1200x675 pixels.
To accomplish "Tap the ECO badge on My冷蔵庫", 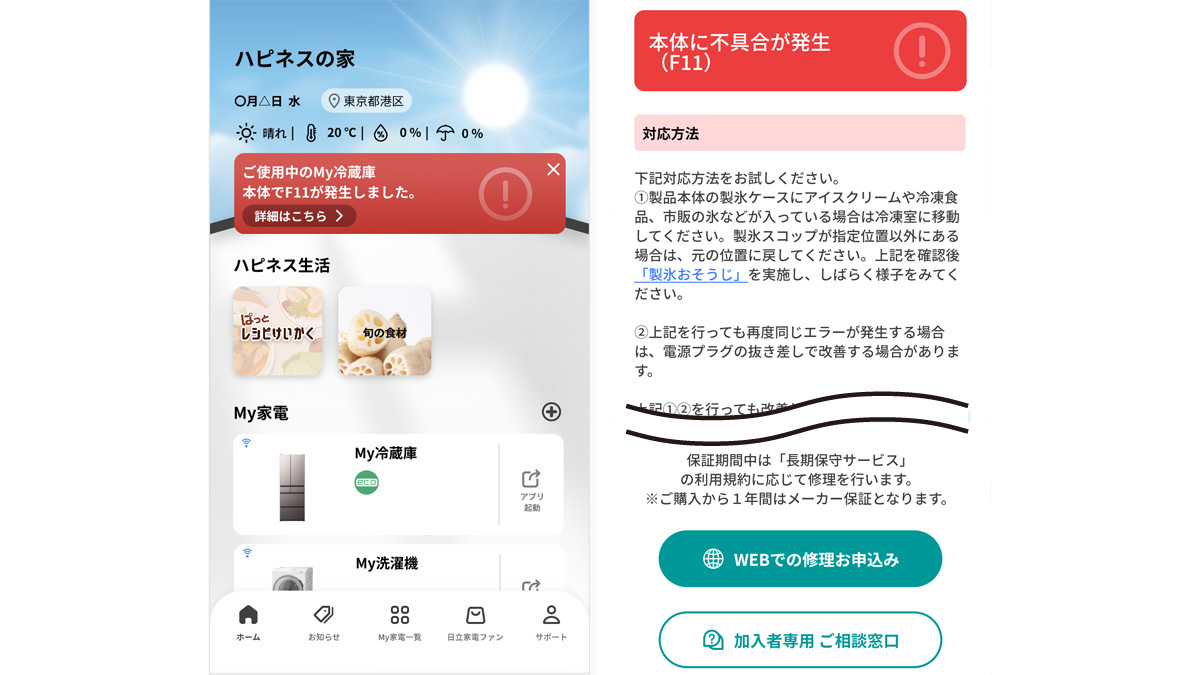I will coord(366,482).
